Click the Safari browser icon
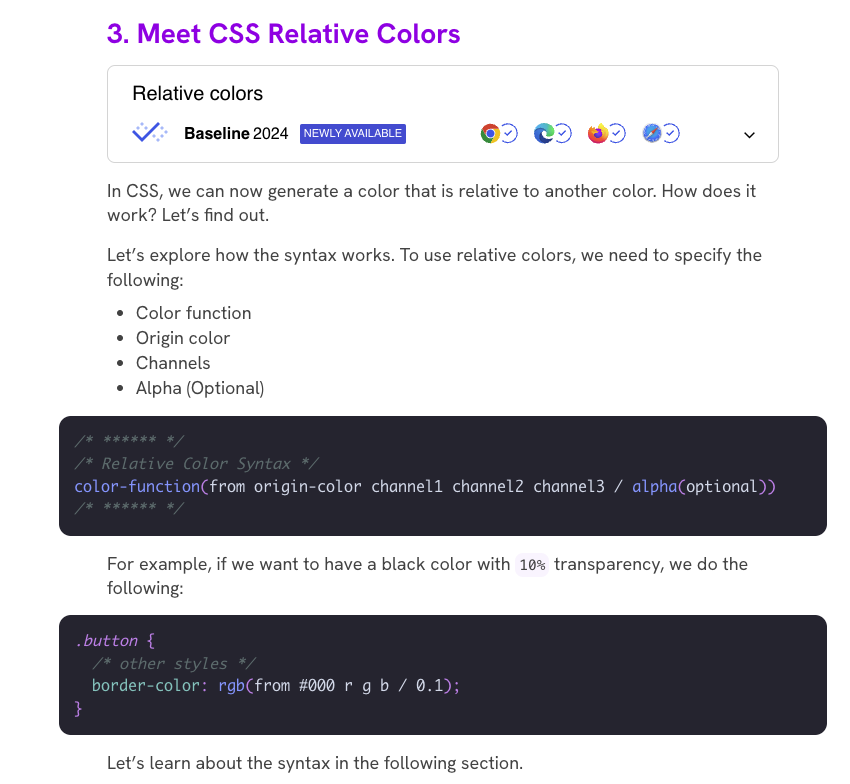Screen dimensions: 850x784 652,133
